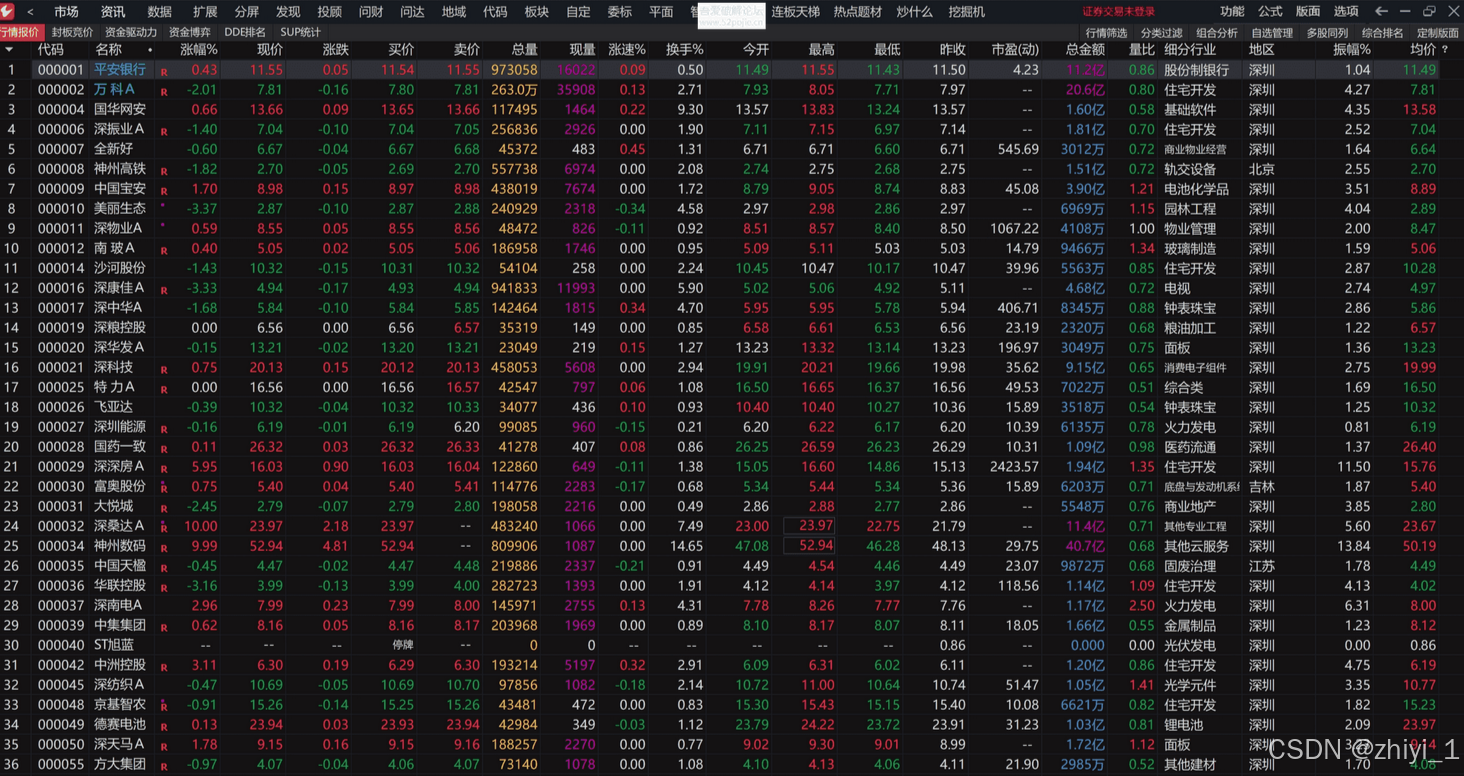Select the stock name 平安银行
This screenshot has width=1464, height=776.
pos(120,70)
